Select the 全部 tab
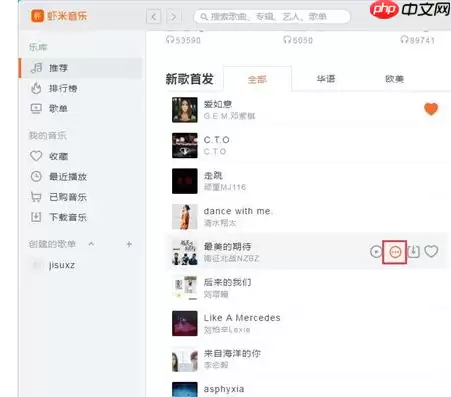The height and width of the screenshot is (397, 451). (x=257, y=79)
